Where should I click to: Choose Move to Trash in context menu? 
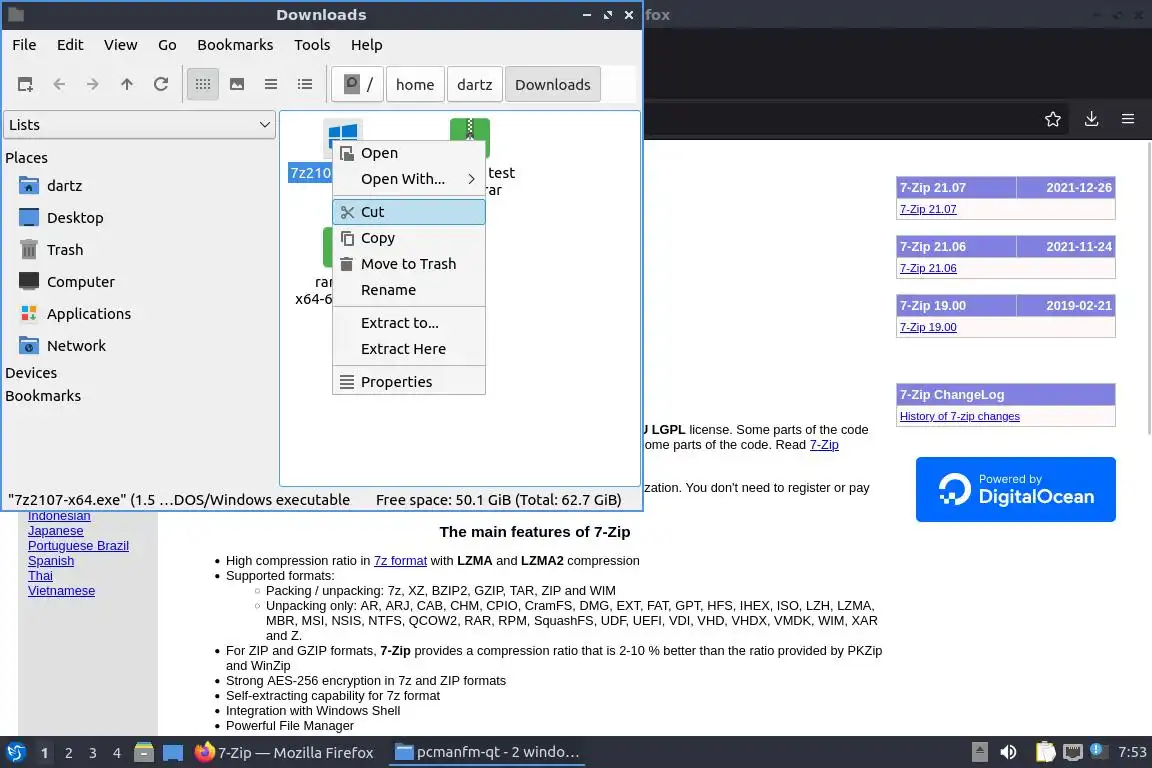point(408,264)
